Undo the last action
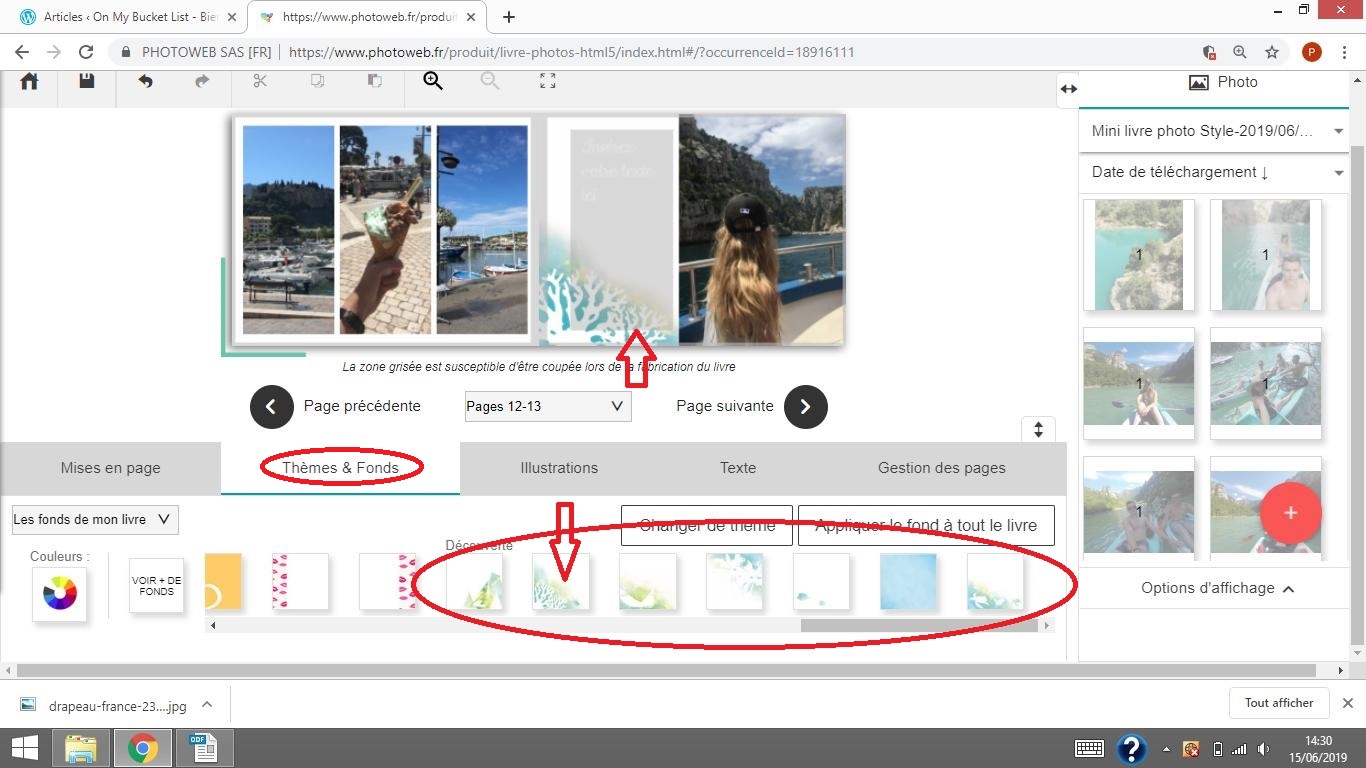 [145, 82]
